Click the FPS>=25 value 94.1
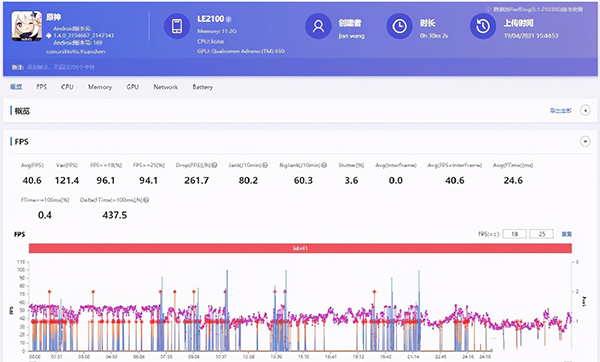Image resolution: width=600 pixels, height=362 pixels. [148, 180]
